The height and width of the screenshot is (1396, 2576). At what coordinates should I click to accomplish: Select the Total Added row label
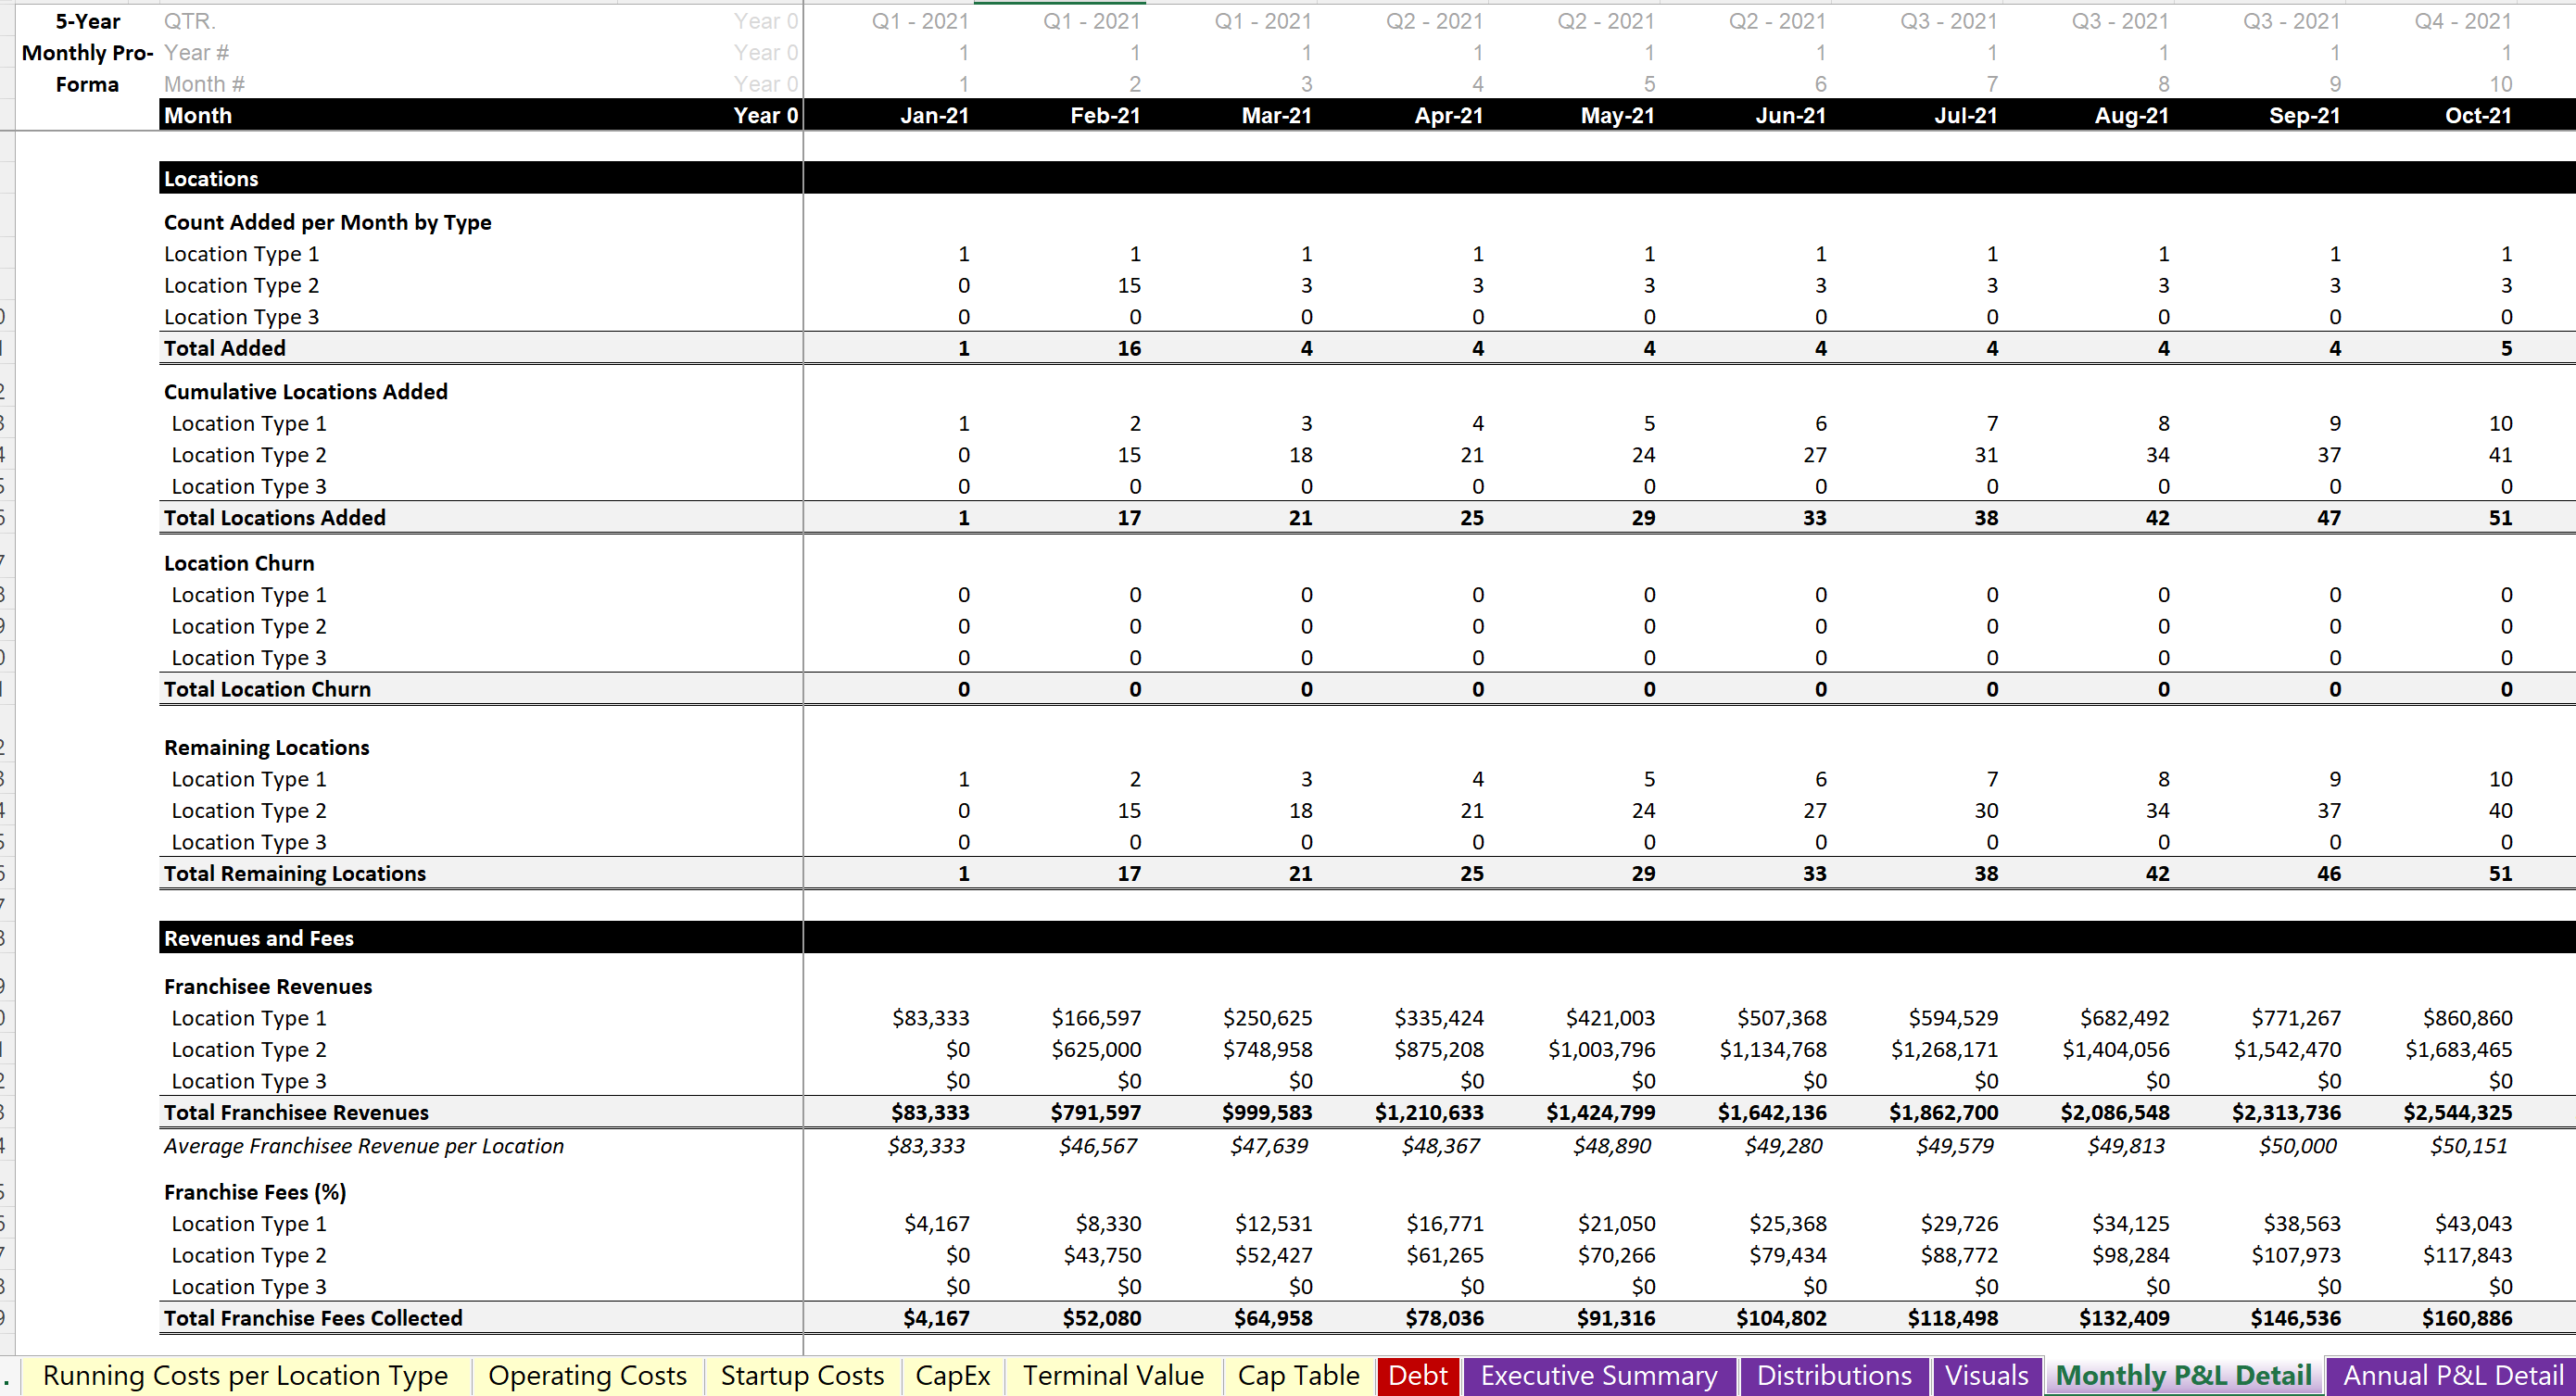[225, 348]
